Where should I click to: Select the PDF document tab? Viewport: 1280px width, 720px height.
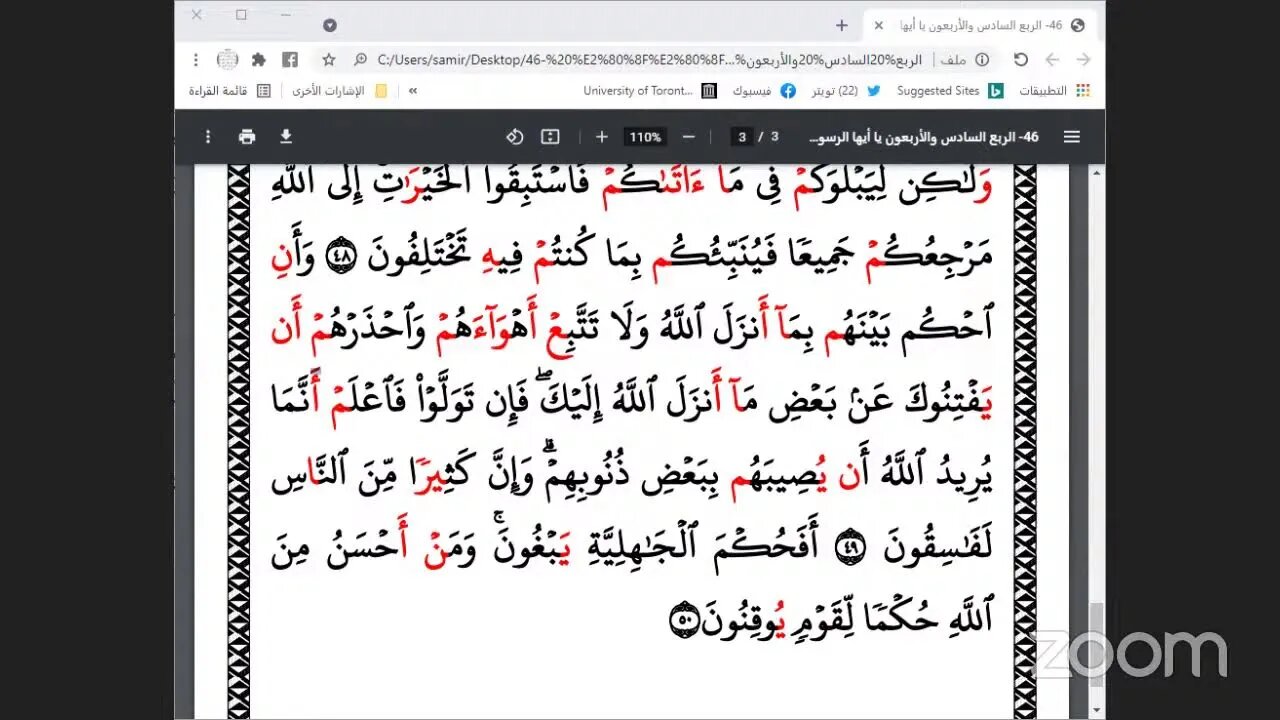(x=980, y=26)
